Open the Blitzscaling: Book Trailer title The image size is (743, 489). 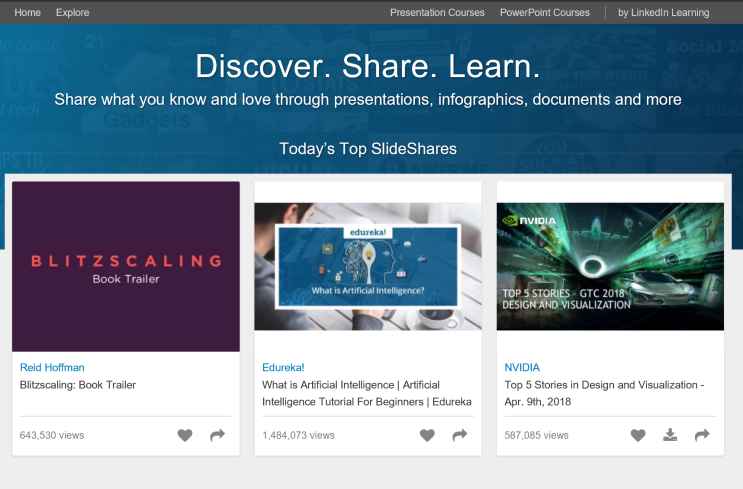pyautogui.click(x=78, y=385)
